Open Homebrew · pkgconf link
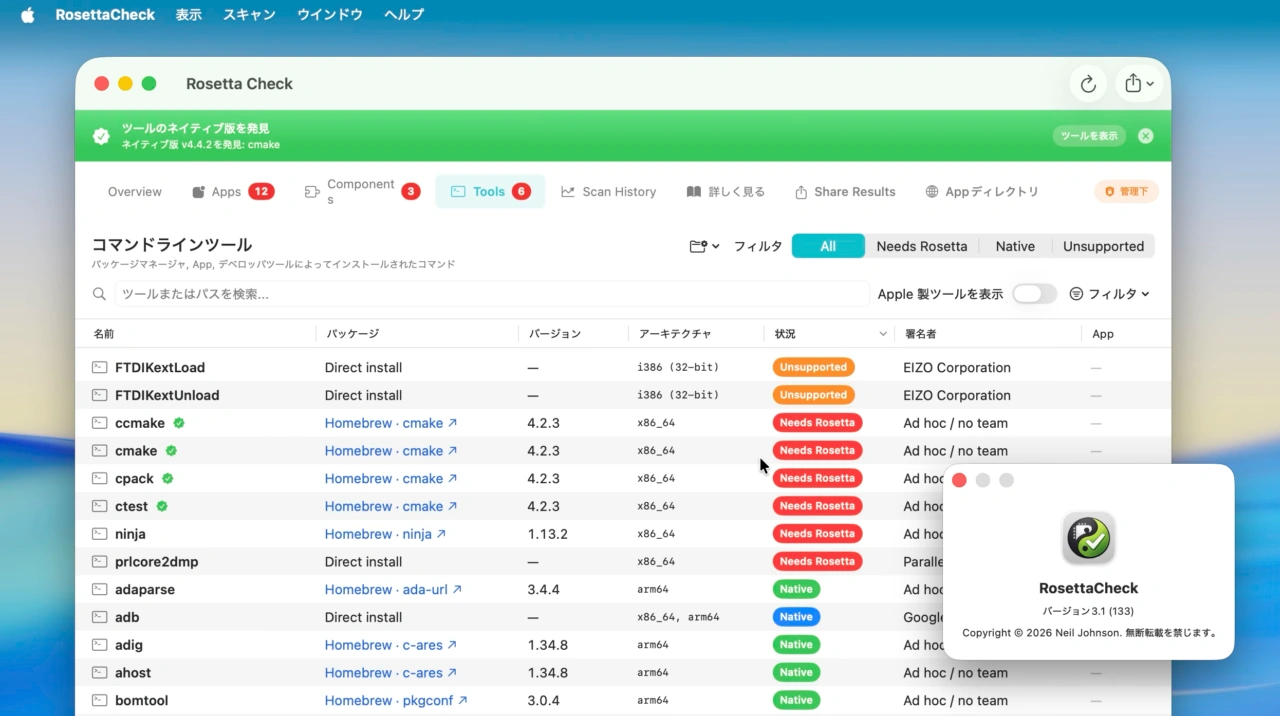This screenshot has height=716, width=1280. coord(396,701)
